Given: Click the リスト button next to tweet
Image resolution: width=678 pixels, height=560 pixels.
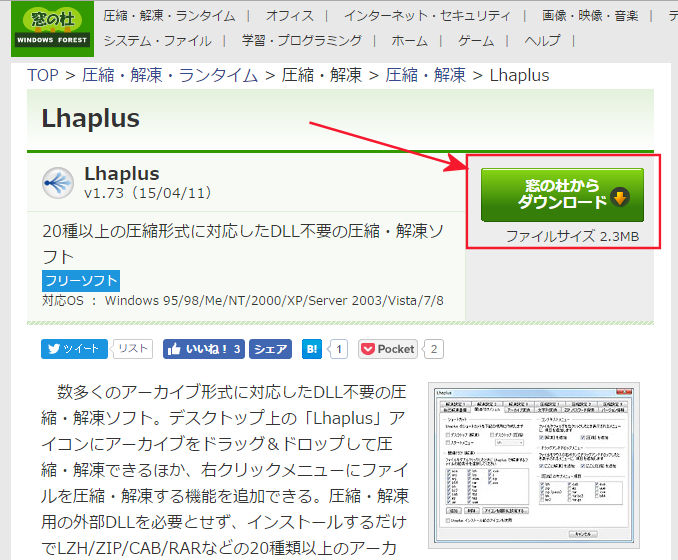Looking at the screenshot, I should [133, 349].
